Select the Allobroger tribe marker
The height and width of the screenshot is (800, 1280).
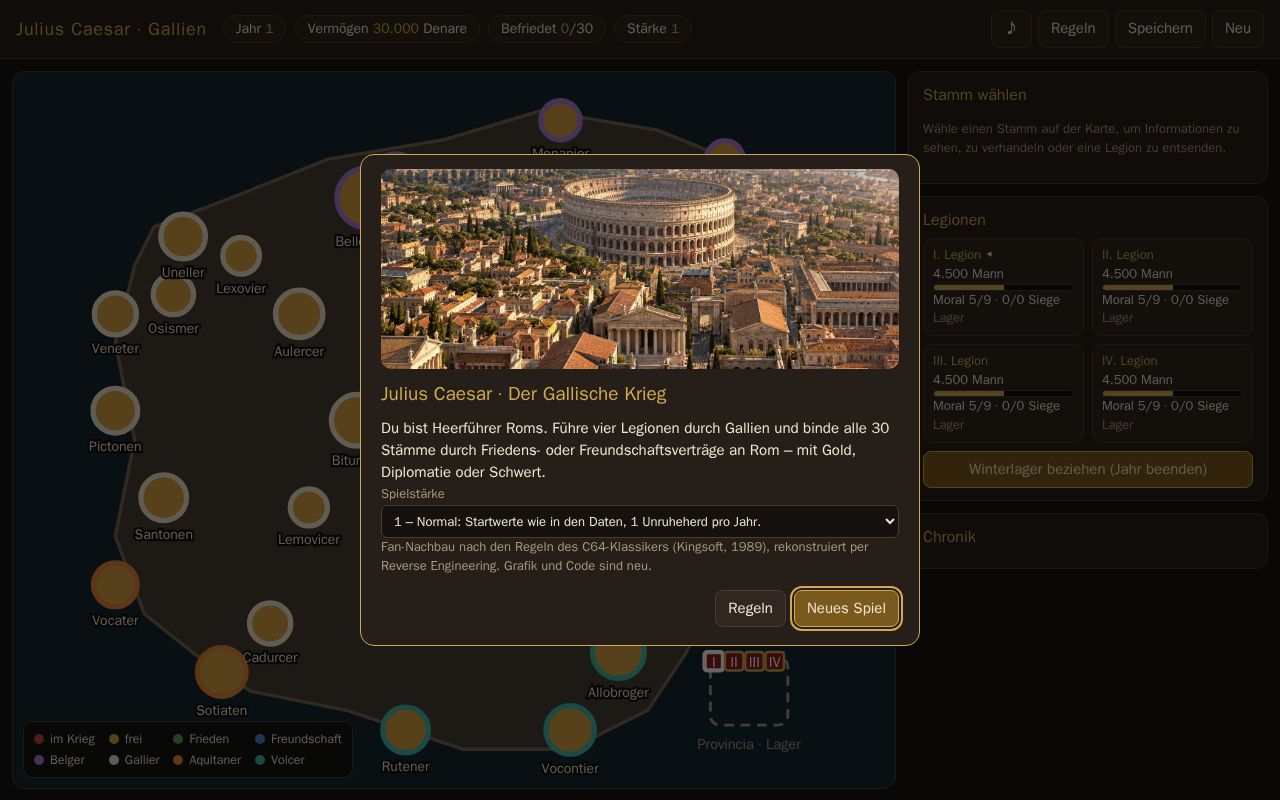[x=618, y=653]
